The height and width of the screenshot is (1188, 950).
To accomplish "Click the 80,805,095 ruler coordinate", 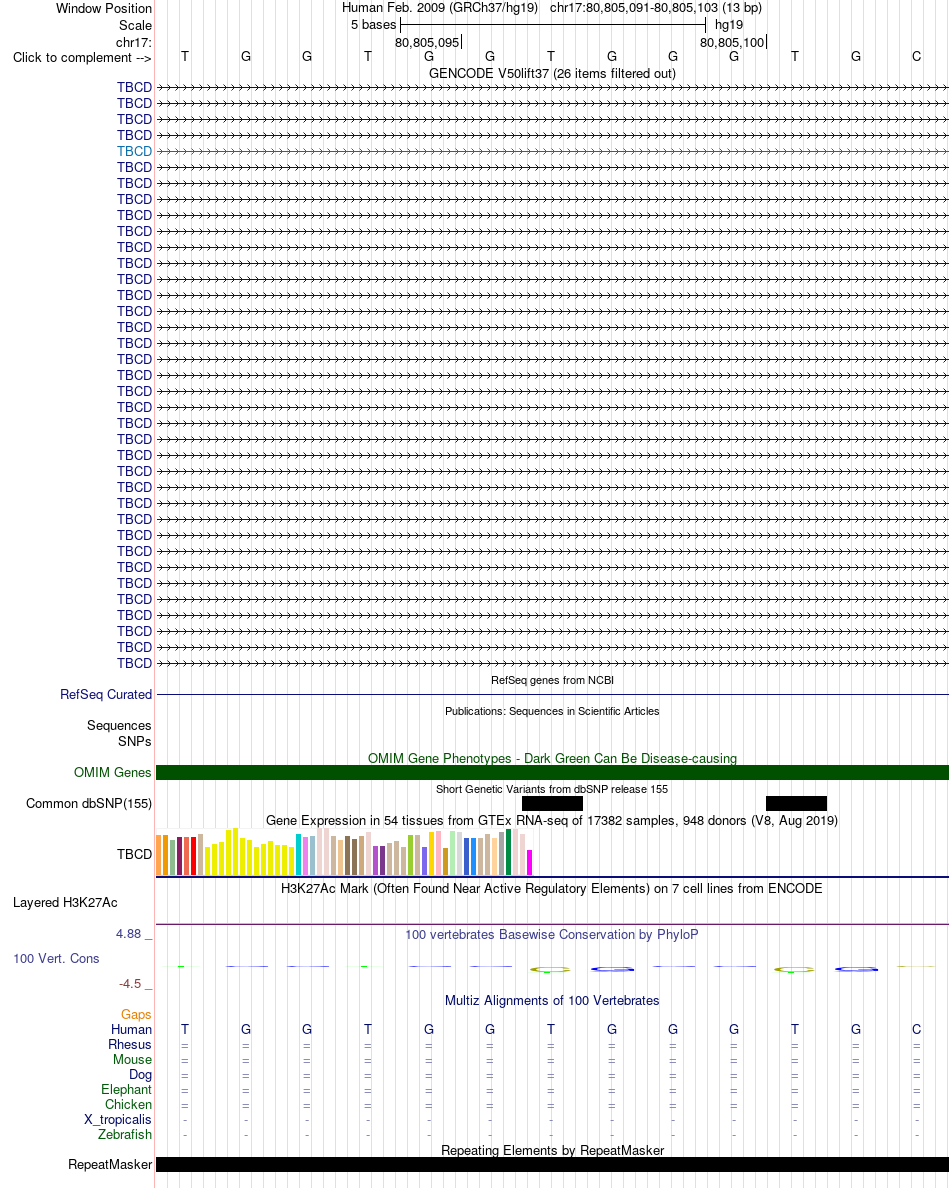I will [x=427, y=42].
